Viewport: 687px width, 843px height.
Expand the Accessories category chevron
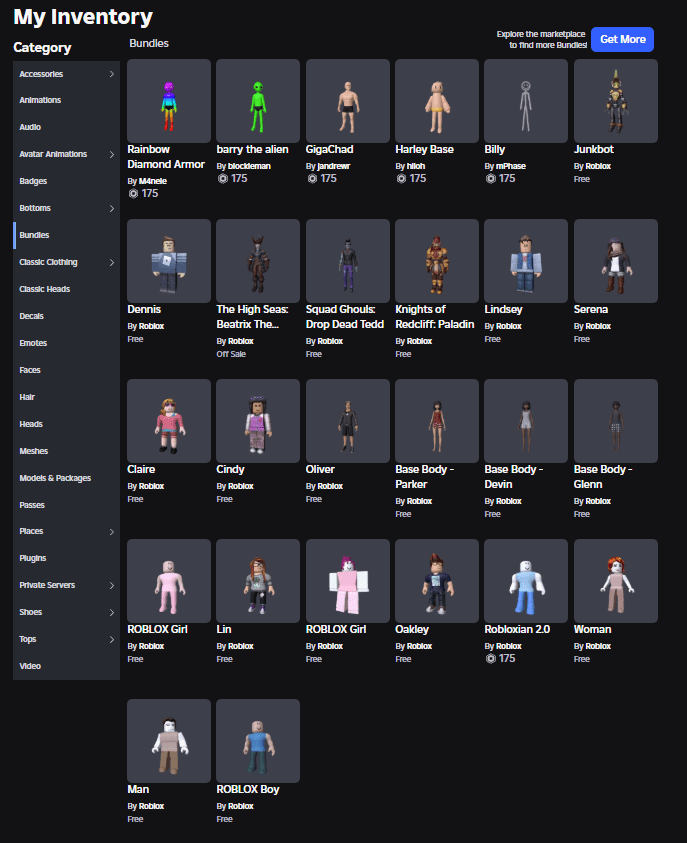112,74
